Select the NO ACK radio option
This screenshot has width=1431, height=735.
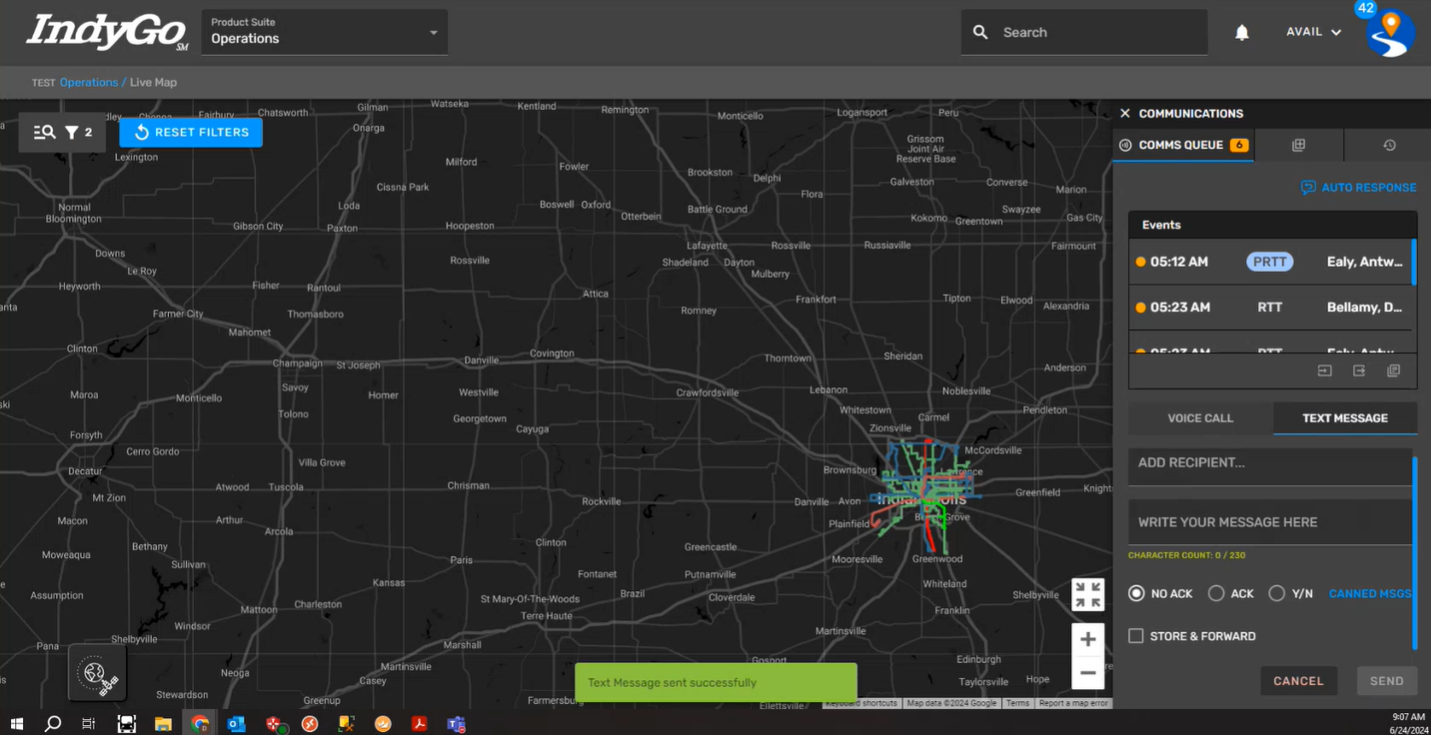pos(1136,593)
